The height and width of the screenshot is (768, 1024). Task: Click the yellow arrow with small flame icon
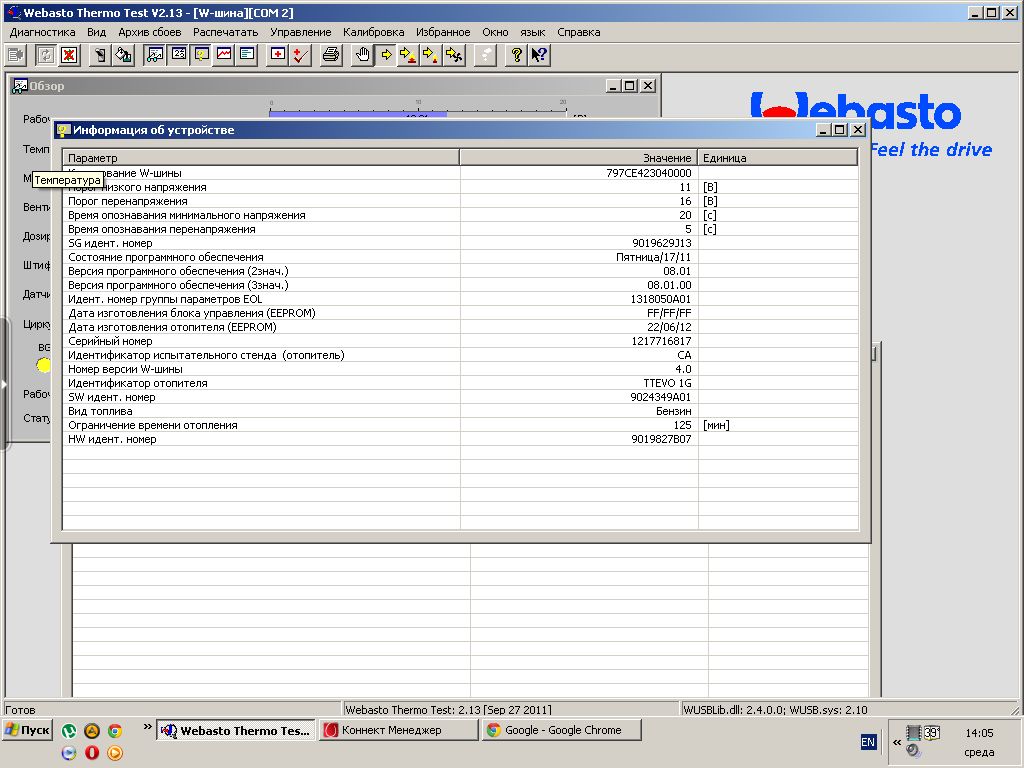click(x=431, y=56)
